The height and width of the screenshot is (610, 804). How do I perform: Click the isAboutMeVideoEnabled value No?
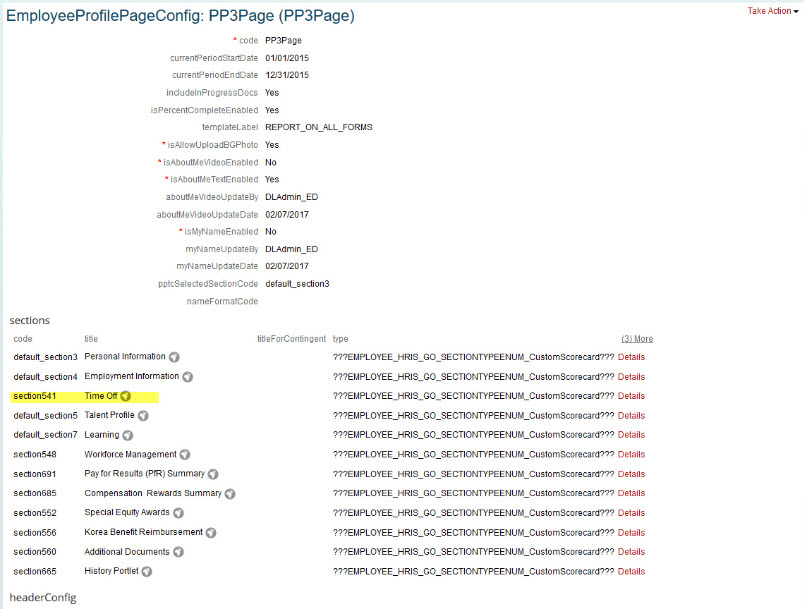pos(271,162)
